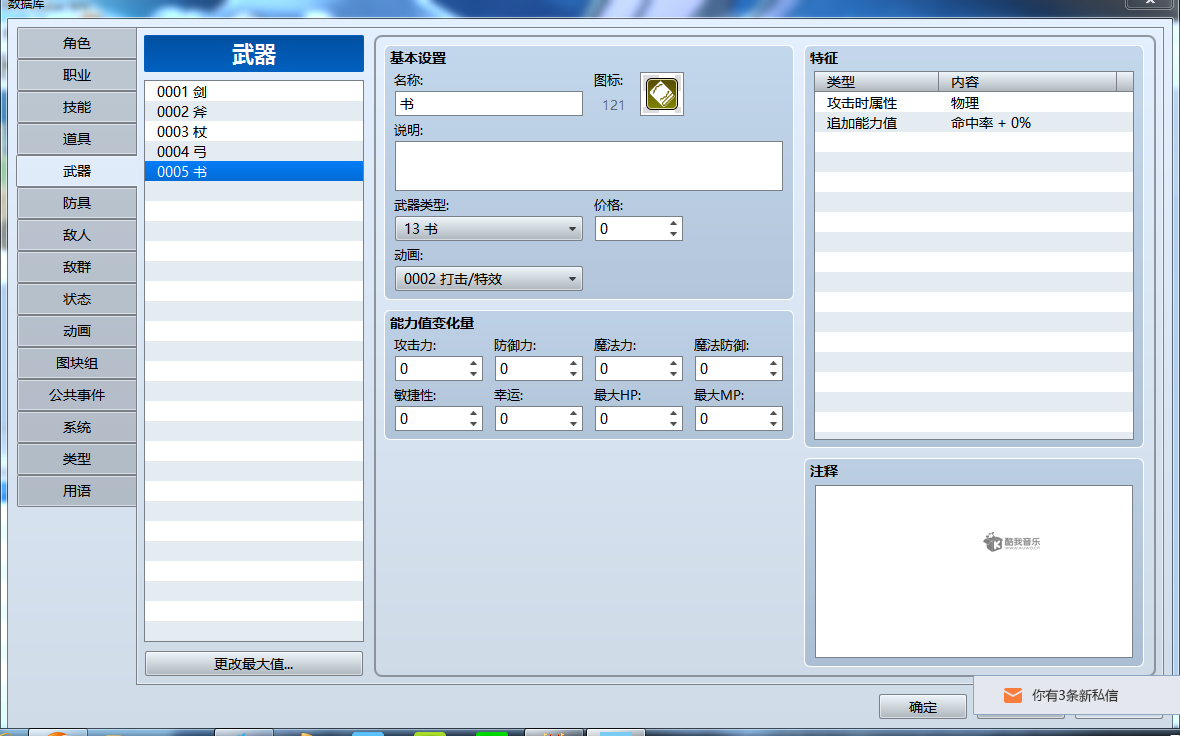Image resolution: width=1180 pixels, height=736 pixels.
Task: Select weapon 0002 斧 in the list
Action: click(254, 111)
